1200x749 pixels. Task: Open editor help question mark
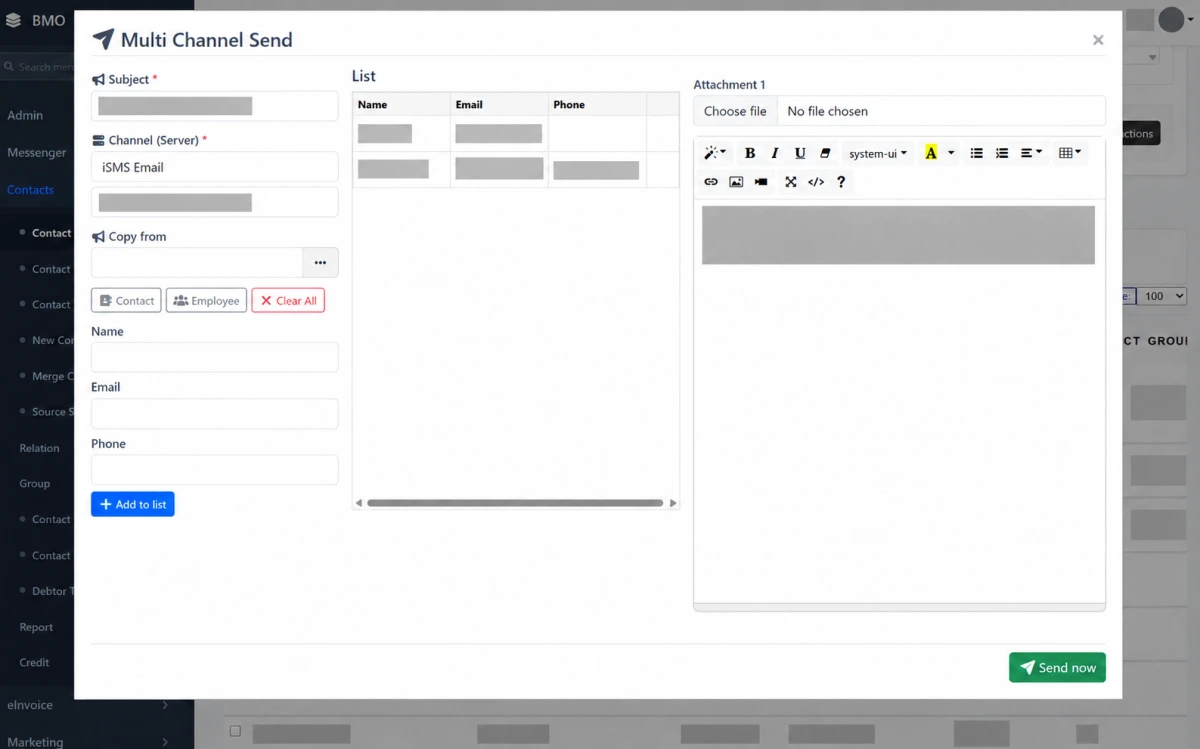(841, 182)
